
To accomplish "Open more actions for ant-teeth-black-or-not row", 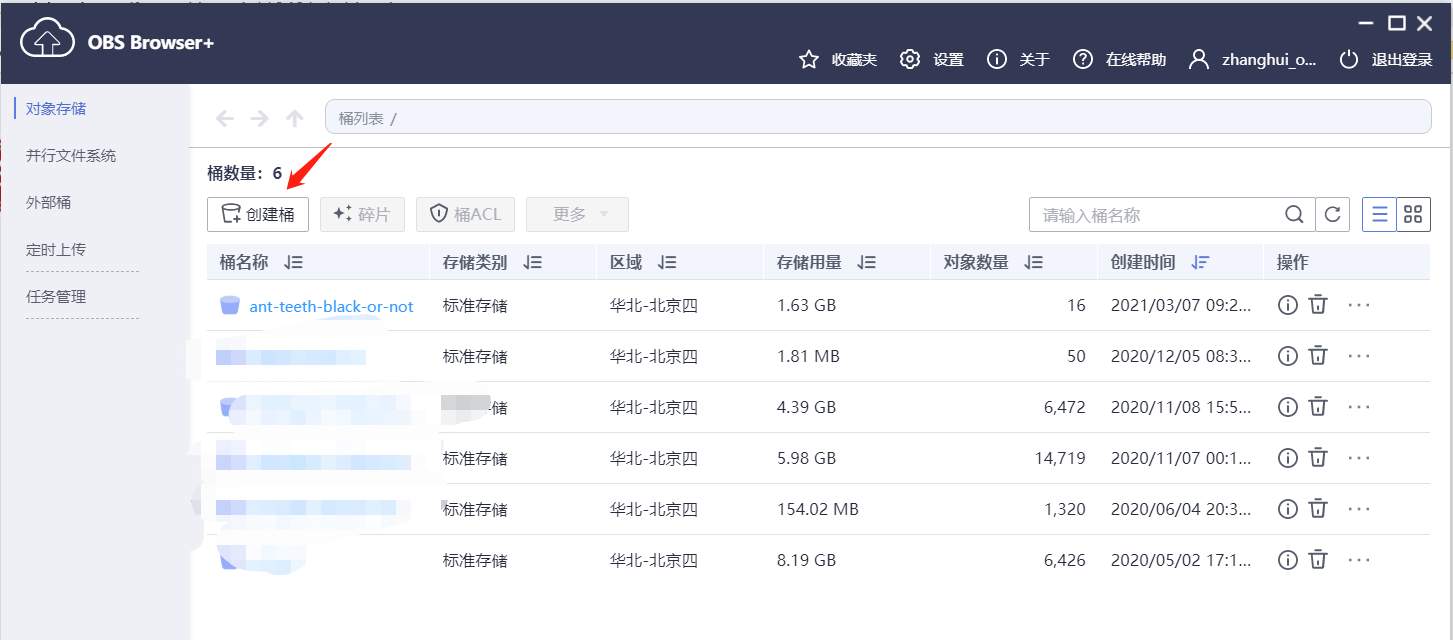I will tap(1358, 305).
